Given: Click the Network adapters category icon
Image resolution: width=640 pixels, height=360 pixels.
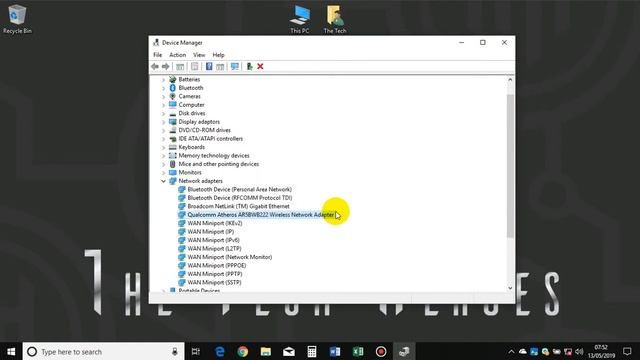Looking at the screenshot, I should tap(173, 181).
